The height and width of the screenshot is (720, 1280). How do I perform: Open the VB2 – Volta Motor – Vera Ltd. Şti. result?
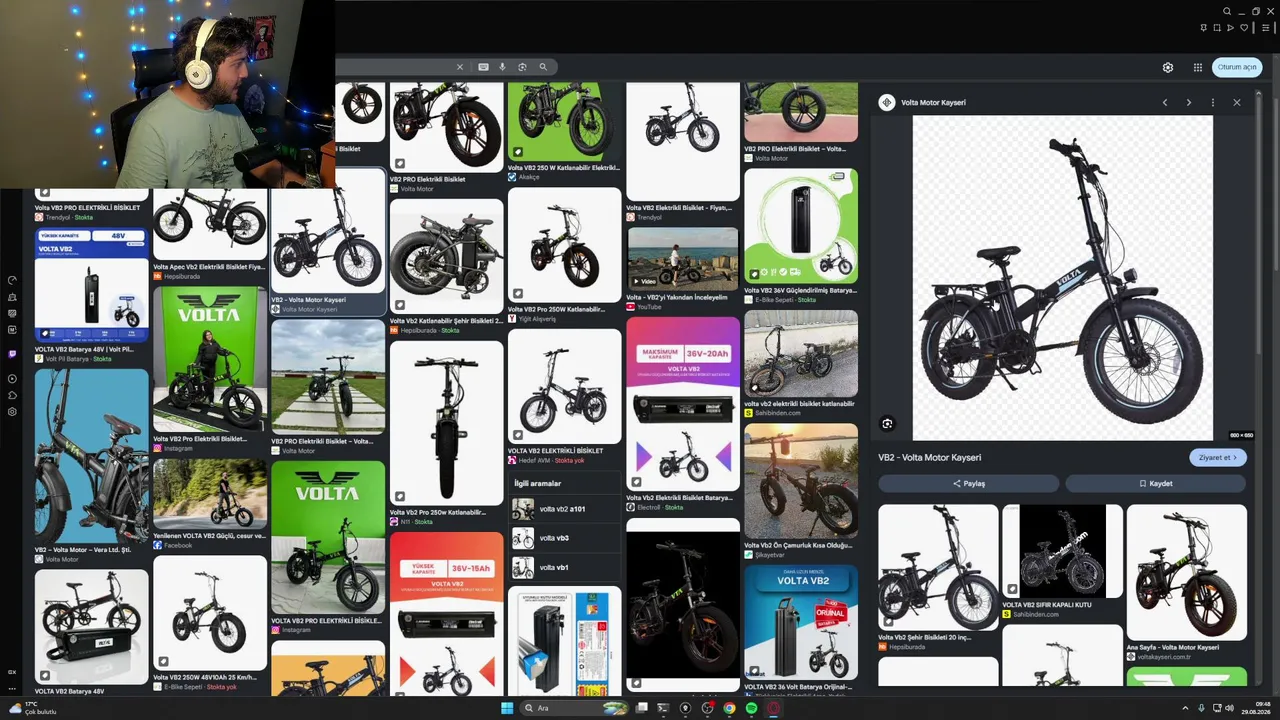click(92, 466)
